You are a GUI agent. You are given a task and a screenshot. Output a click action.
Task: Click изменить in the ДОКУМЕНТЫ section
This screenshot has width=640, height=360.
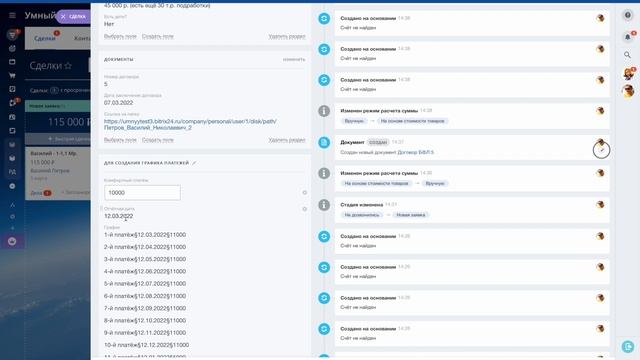coord(294,60)
